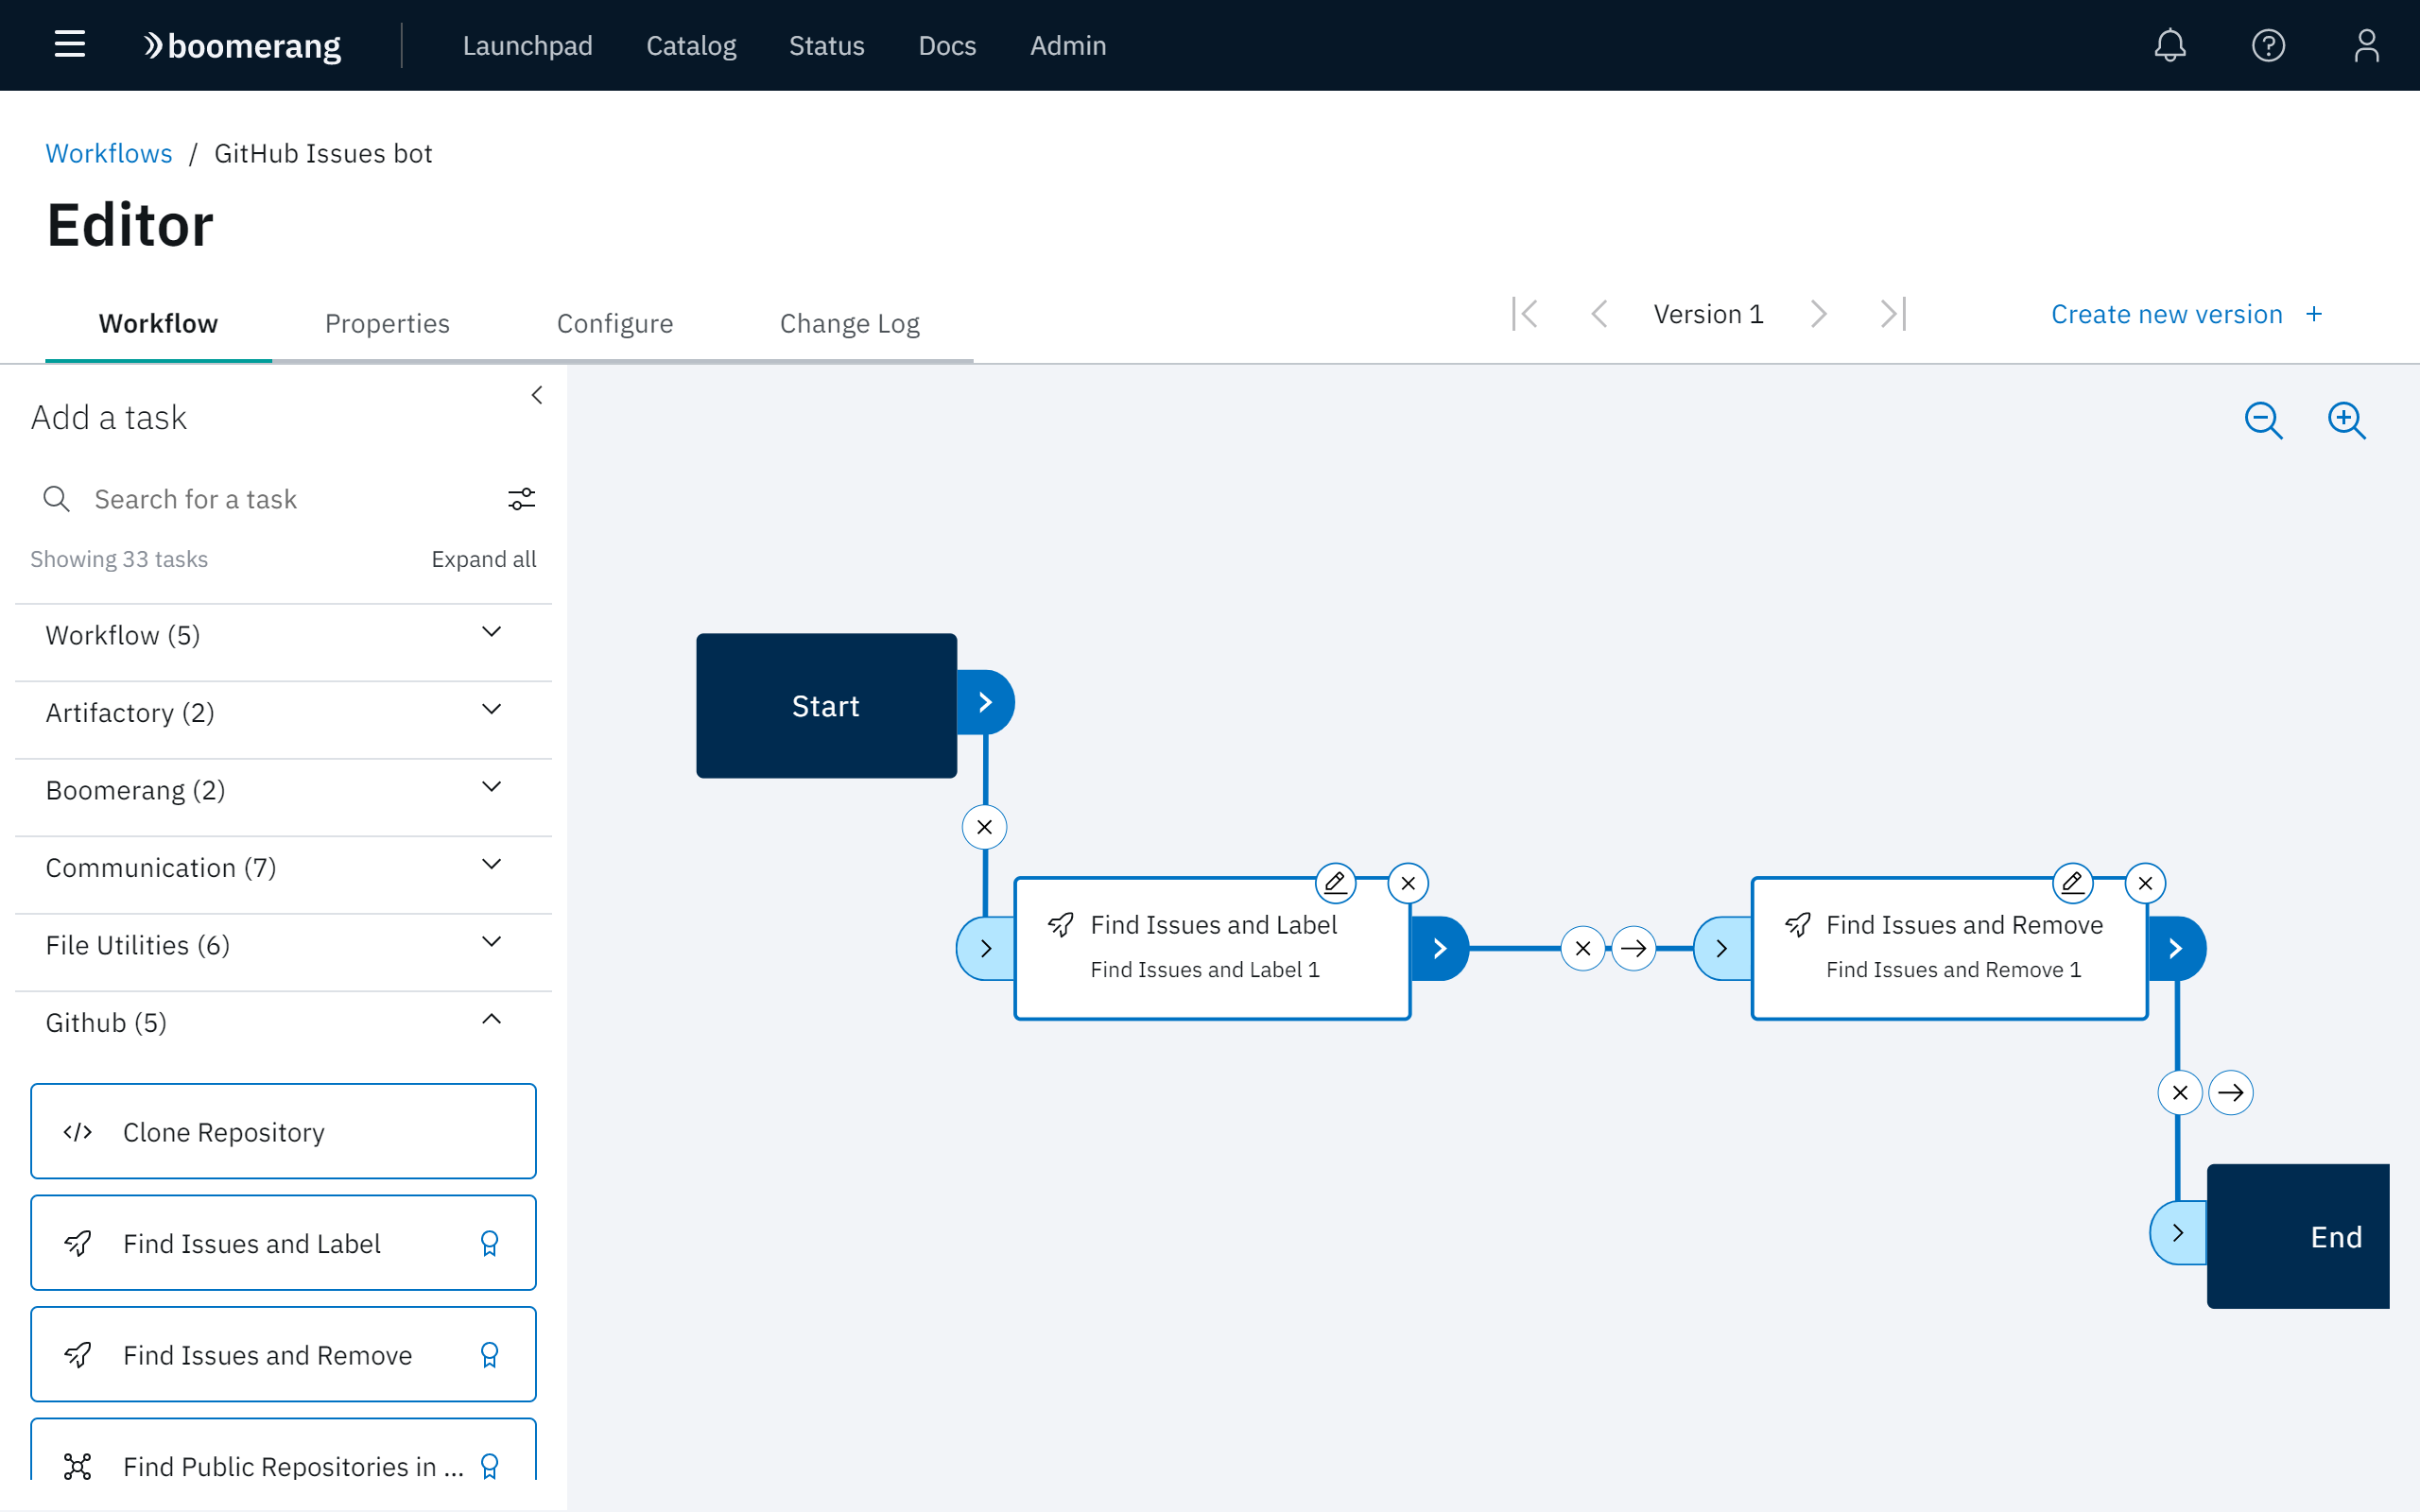
Task: Click the Workflows breadcrumb link
Action: [108, 153]
